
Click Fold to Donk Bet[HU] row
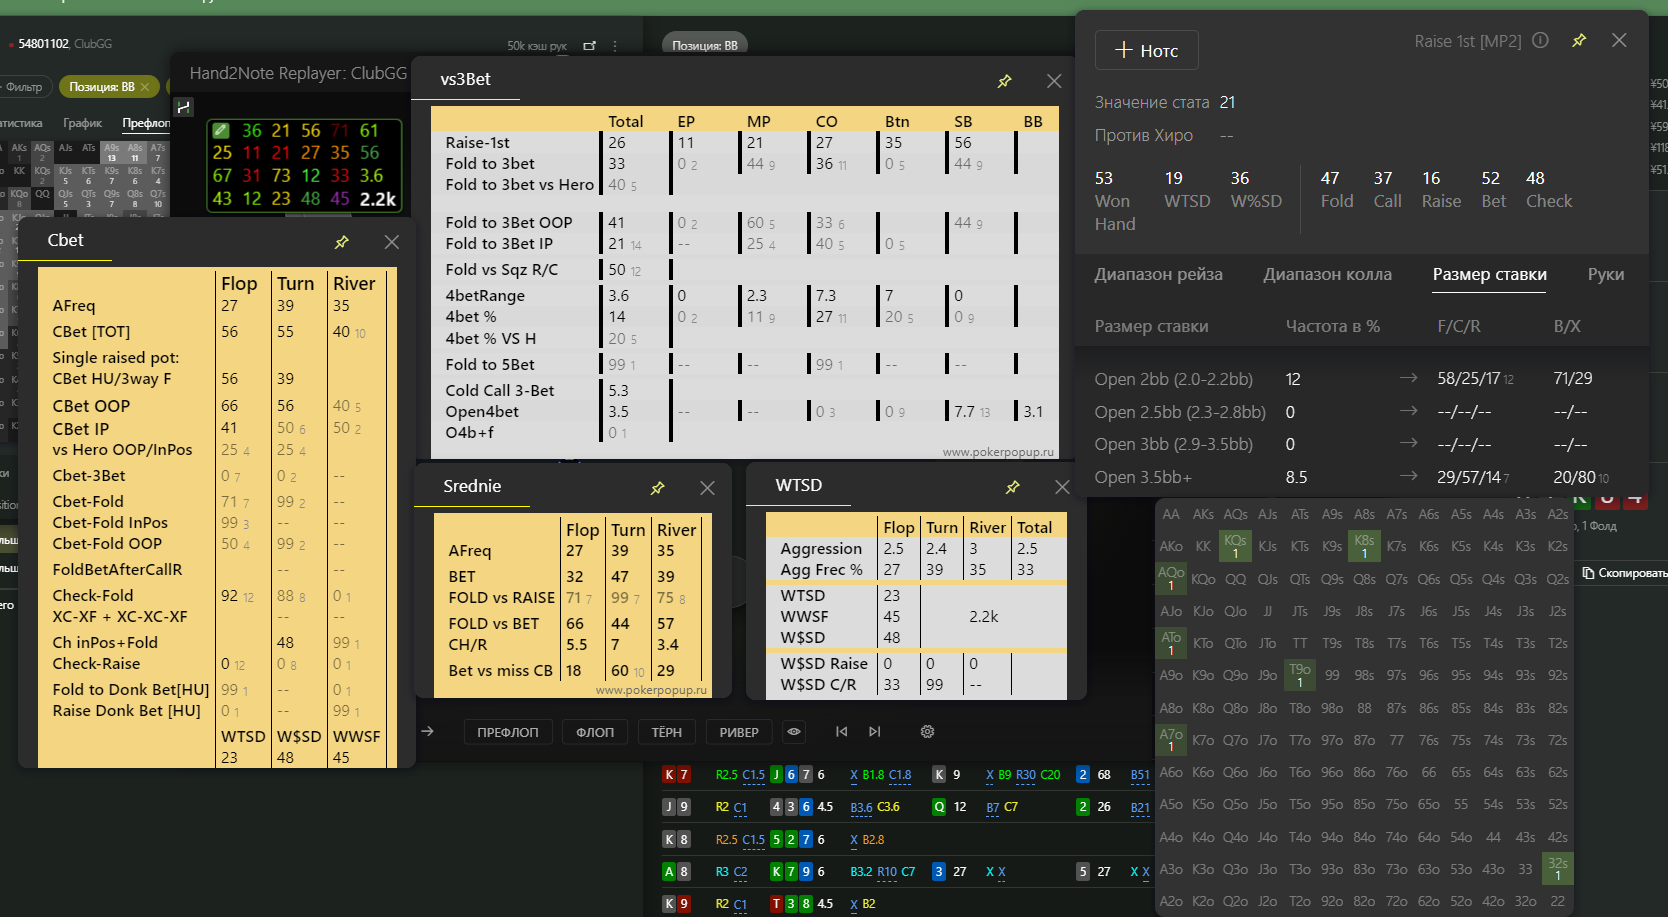click(218, 690)
